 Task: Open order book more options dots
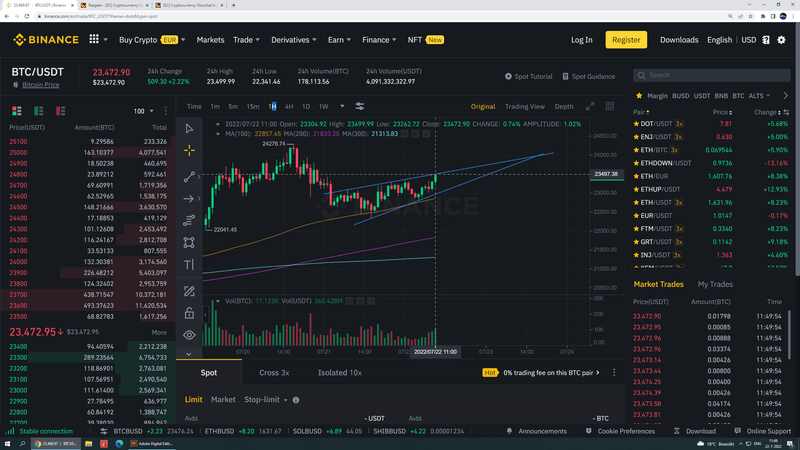(165, 111)
